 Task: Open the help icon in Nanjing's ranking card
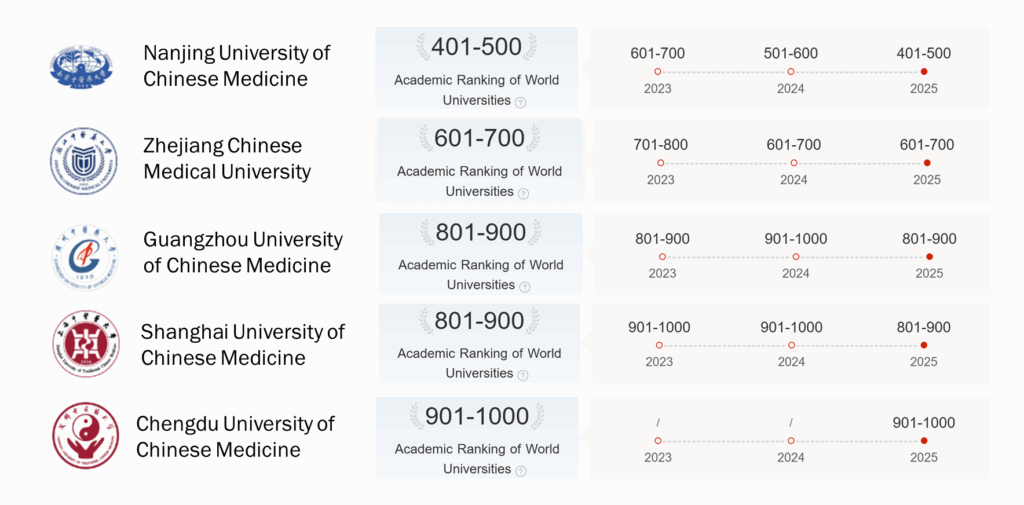520,102
